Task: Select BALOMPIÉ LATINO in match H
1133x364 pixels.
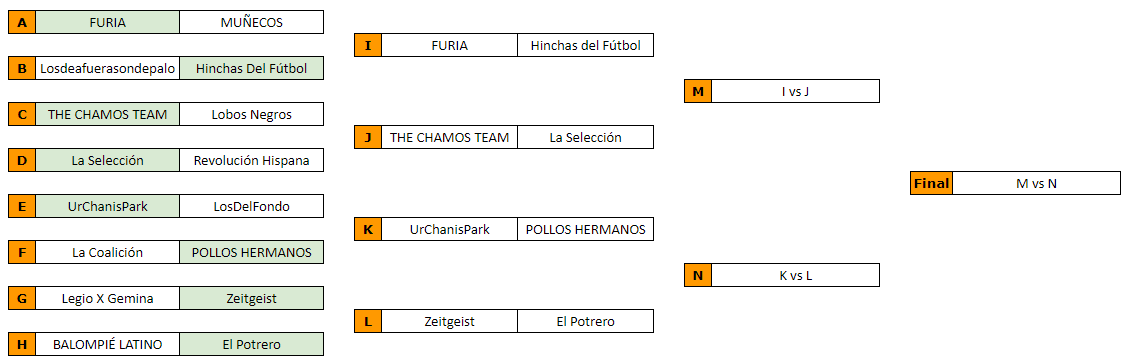Action: point(108,344)
